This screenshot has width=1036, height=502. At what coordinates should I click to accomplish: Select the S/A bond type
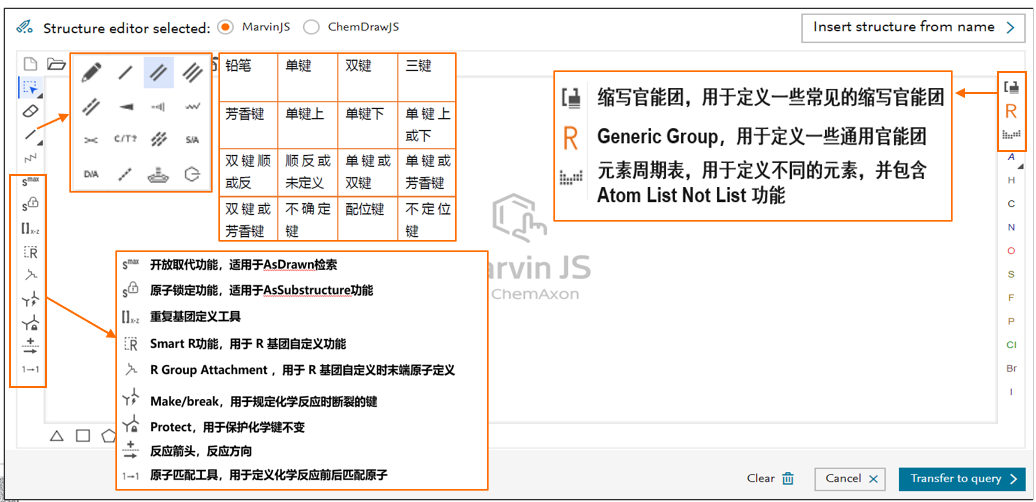coord(192,139)
